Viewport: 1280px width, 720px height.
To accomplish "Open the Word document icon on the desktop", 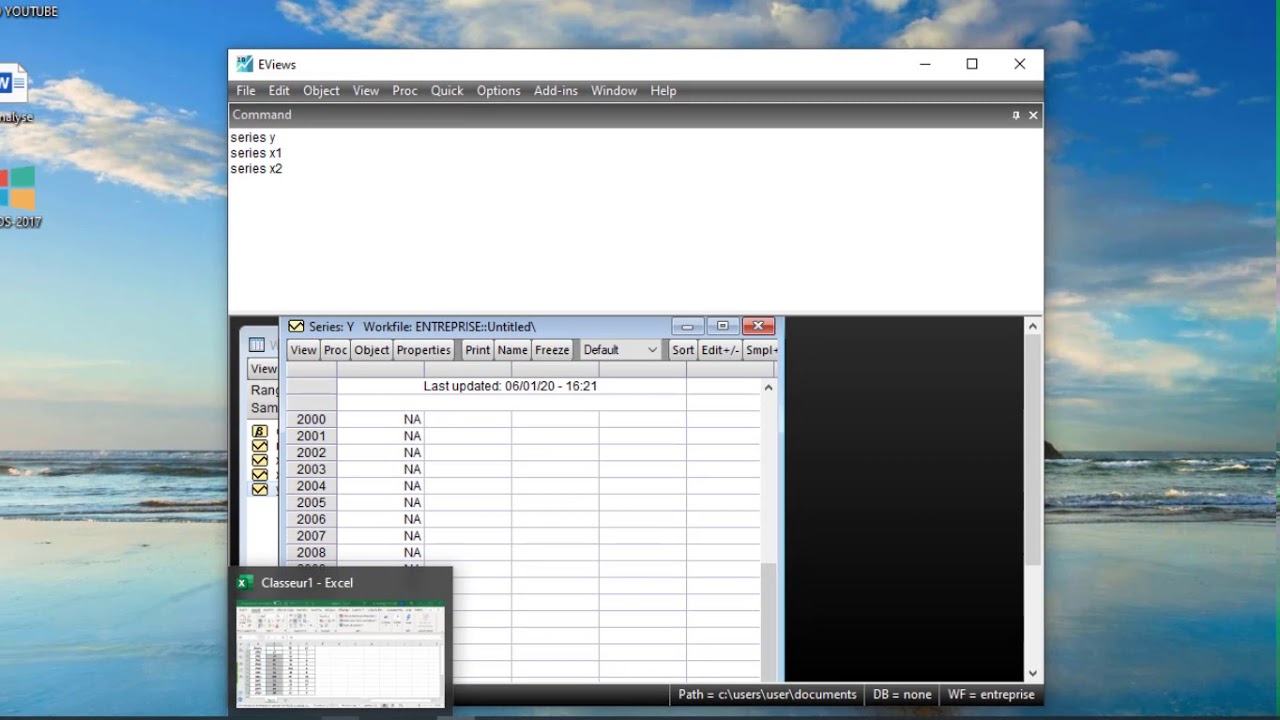I will tap(12, 84).
